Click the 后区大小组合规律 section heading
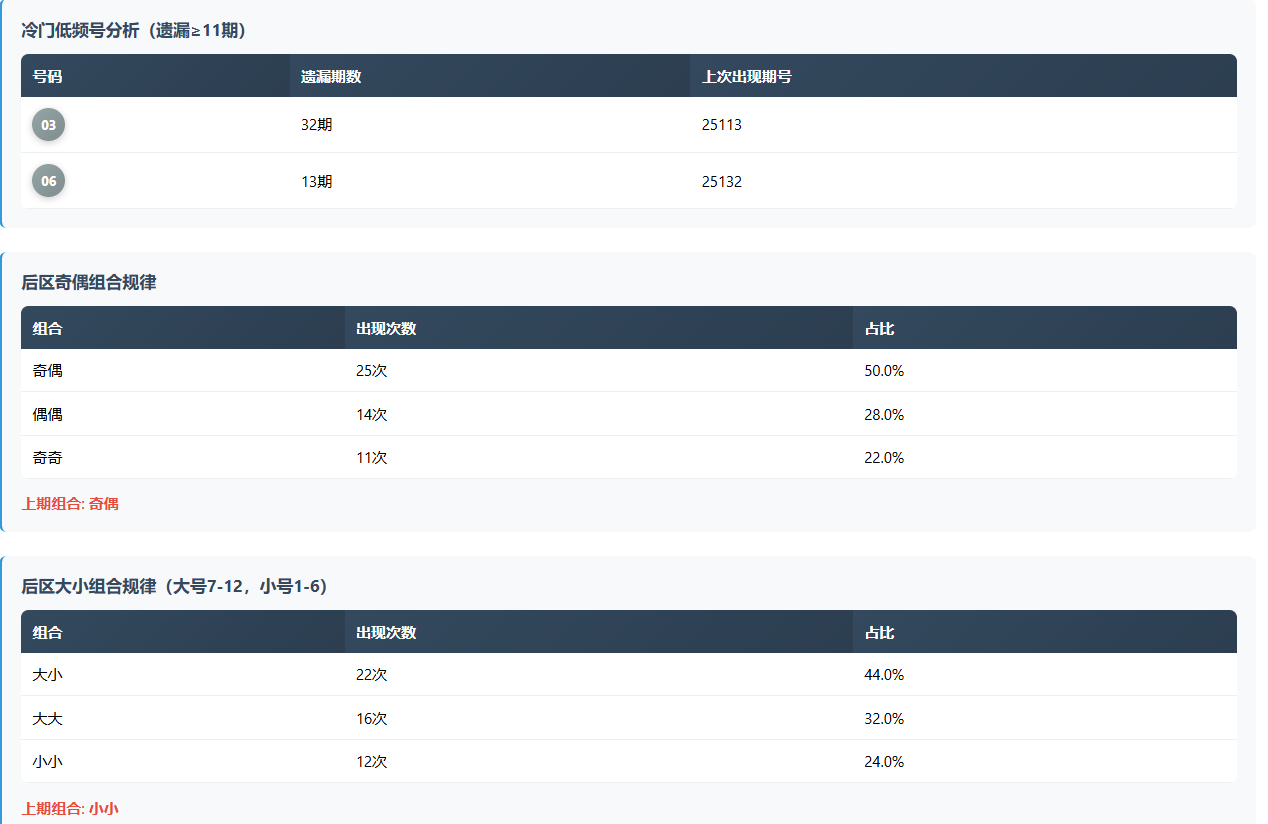The width and height of the screenshot is (1268, 824). [174, 586]
